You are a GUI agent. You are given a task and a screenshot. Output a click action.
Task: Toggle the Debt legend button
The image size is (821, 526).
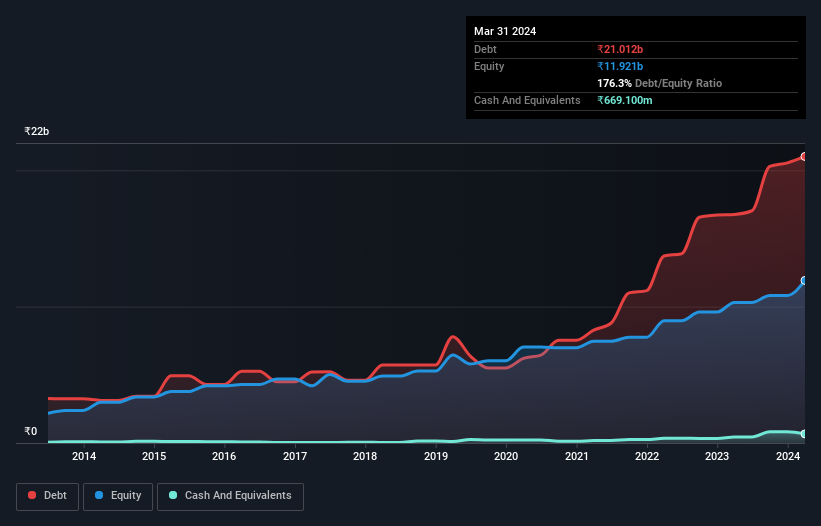[x=48, y=496]
